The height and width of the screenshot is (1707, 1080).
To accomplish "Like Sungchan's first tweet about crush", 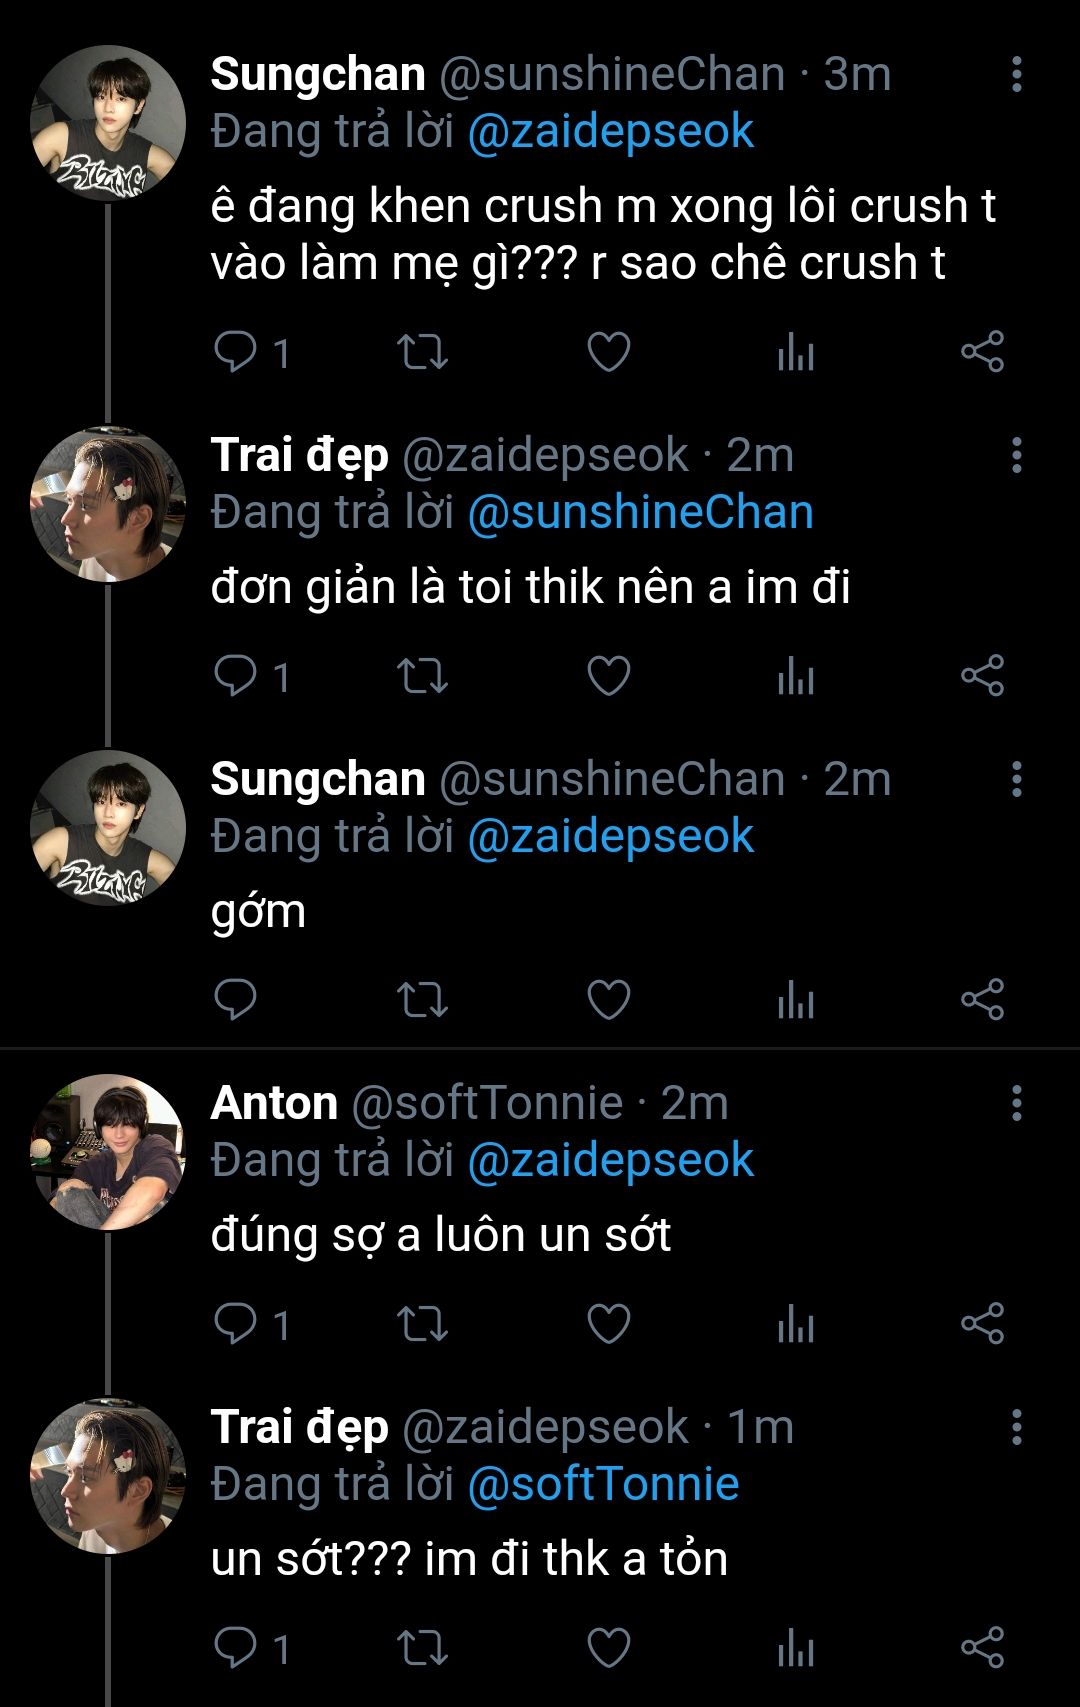I will (608, 352).
